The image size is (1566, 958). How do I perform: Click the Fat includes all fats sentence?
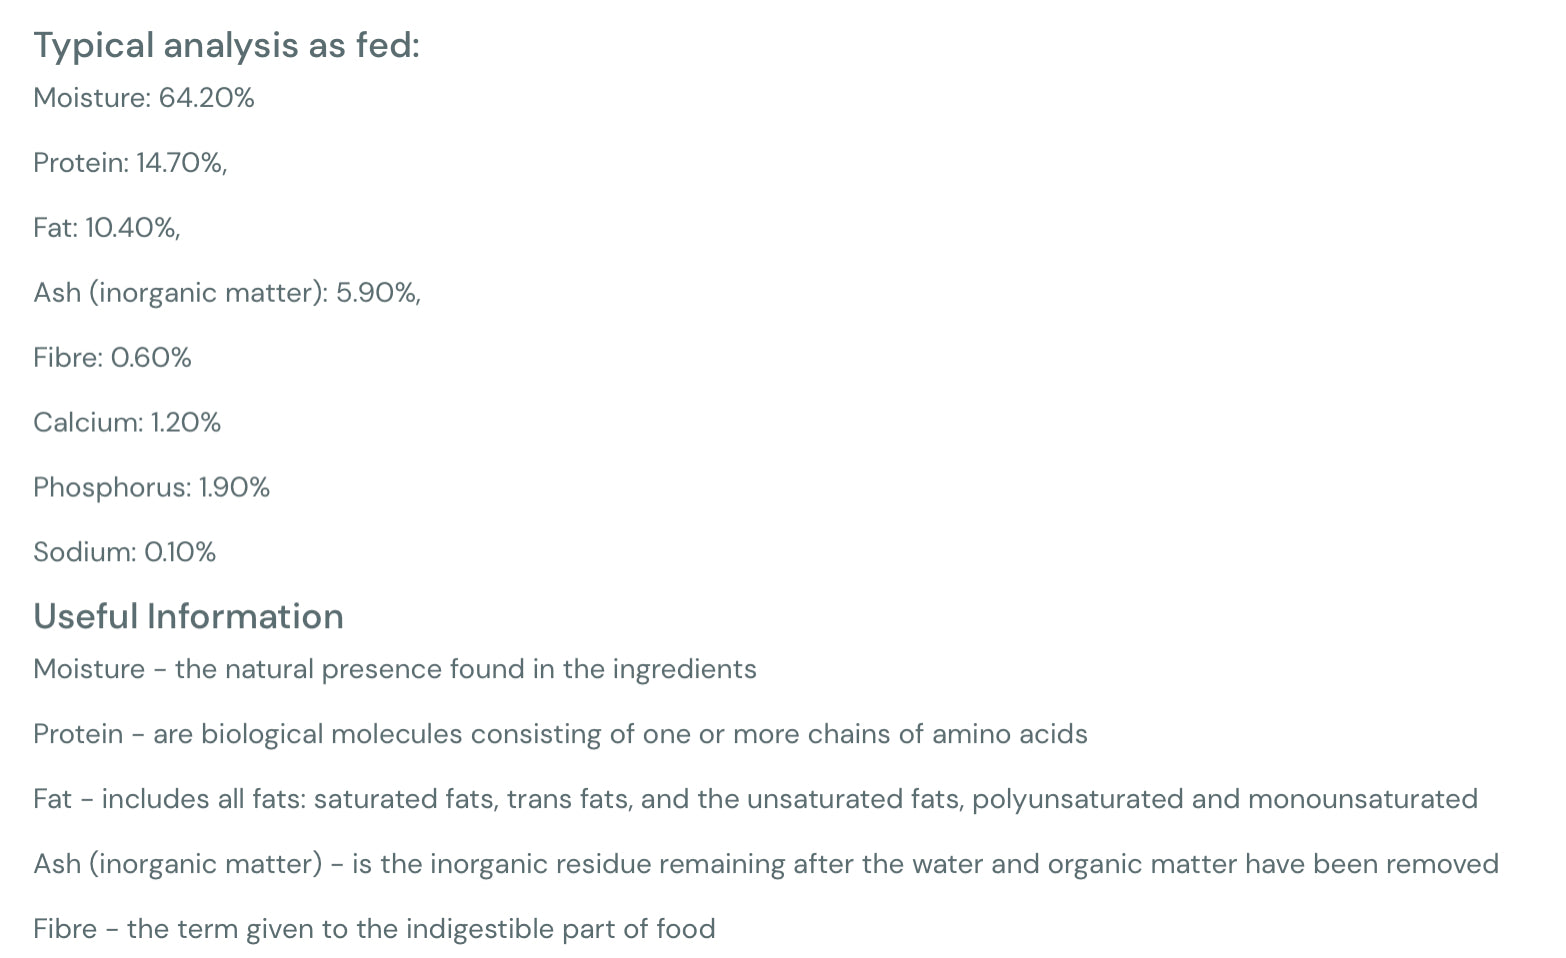pos(755,799)
